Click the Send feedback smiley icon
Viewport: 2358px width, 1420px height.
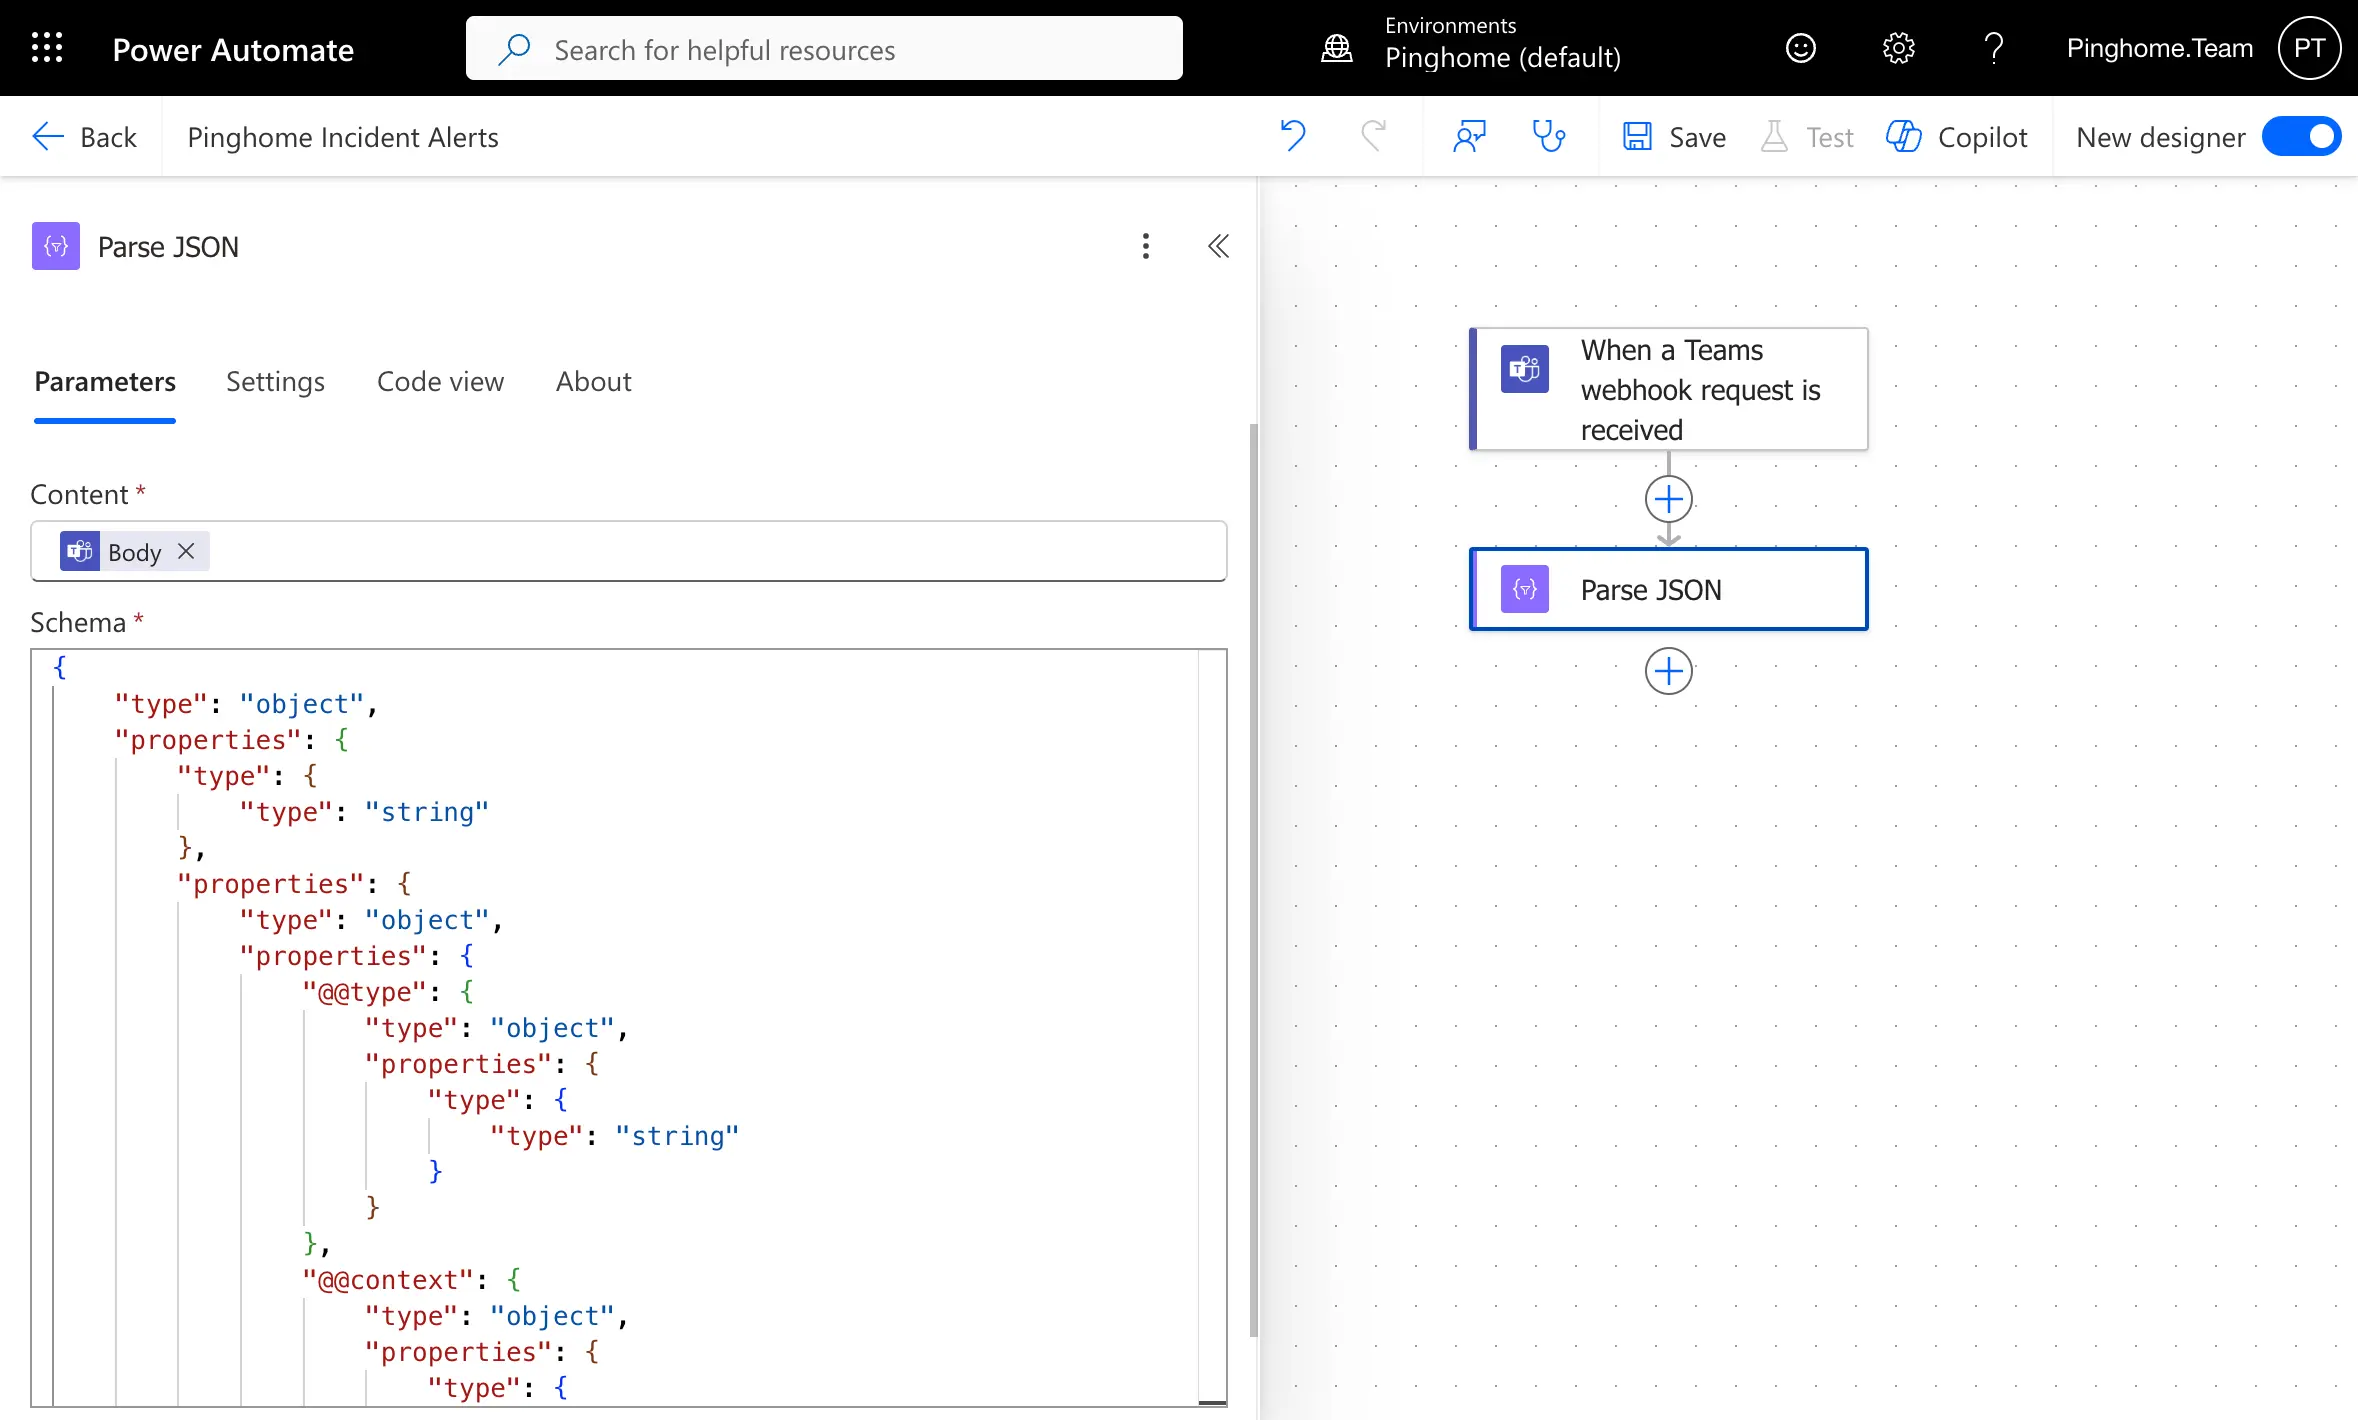point(1801,47)
